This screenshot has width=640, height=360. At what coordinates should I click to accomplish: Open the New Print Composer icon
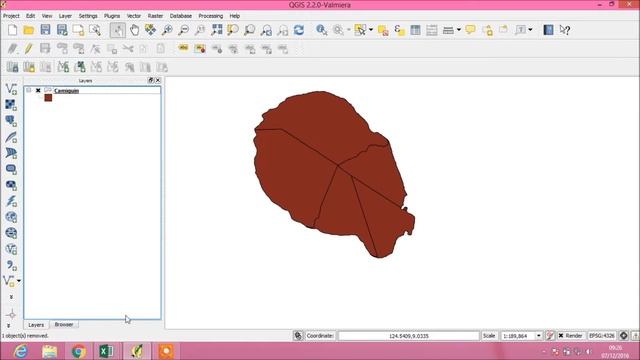coord(78,30)
